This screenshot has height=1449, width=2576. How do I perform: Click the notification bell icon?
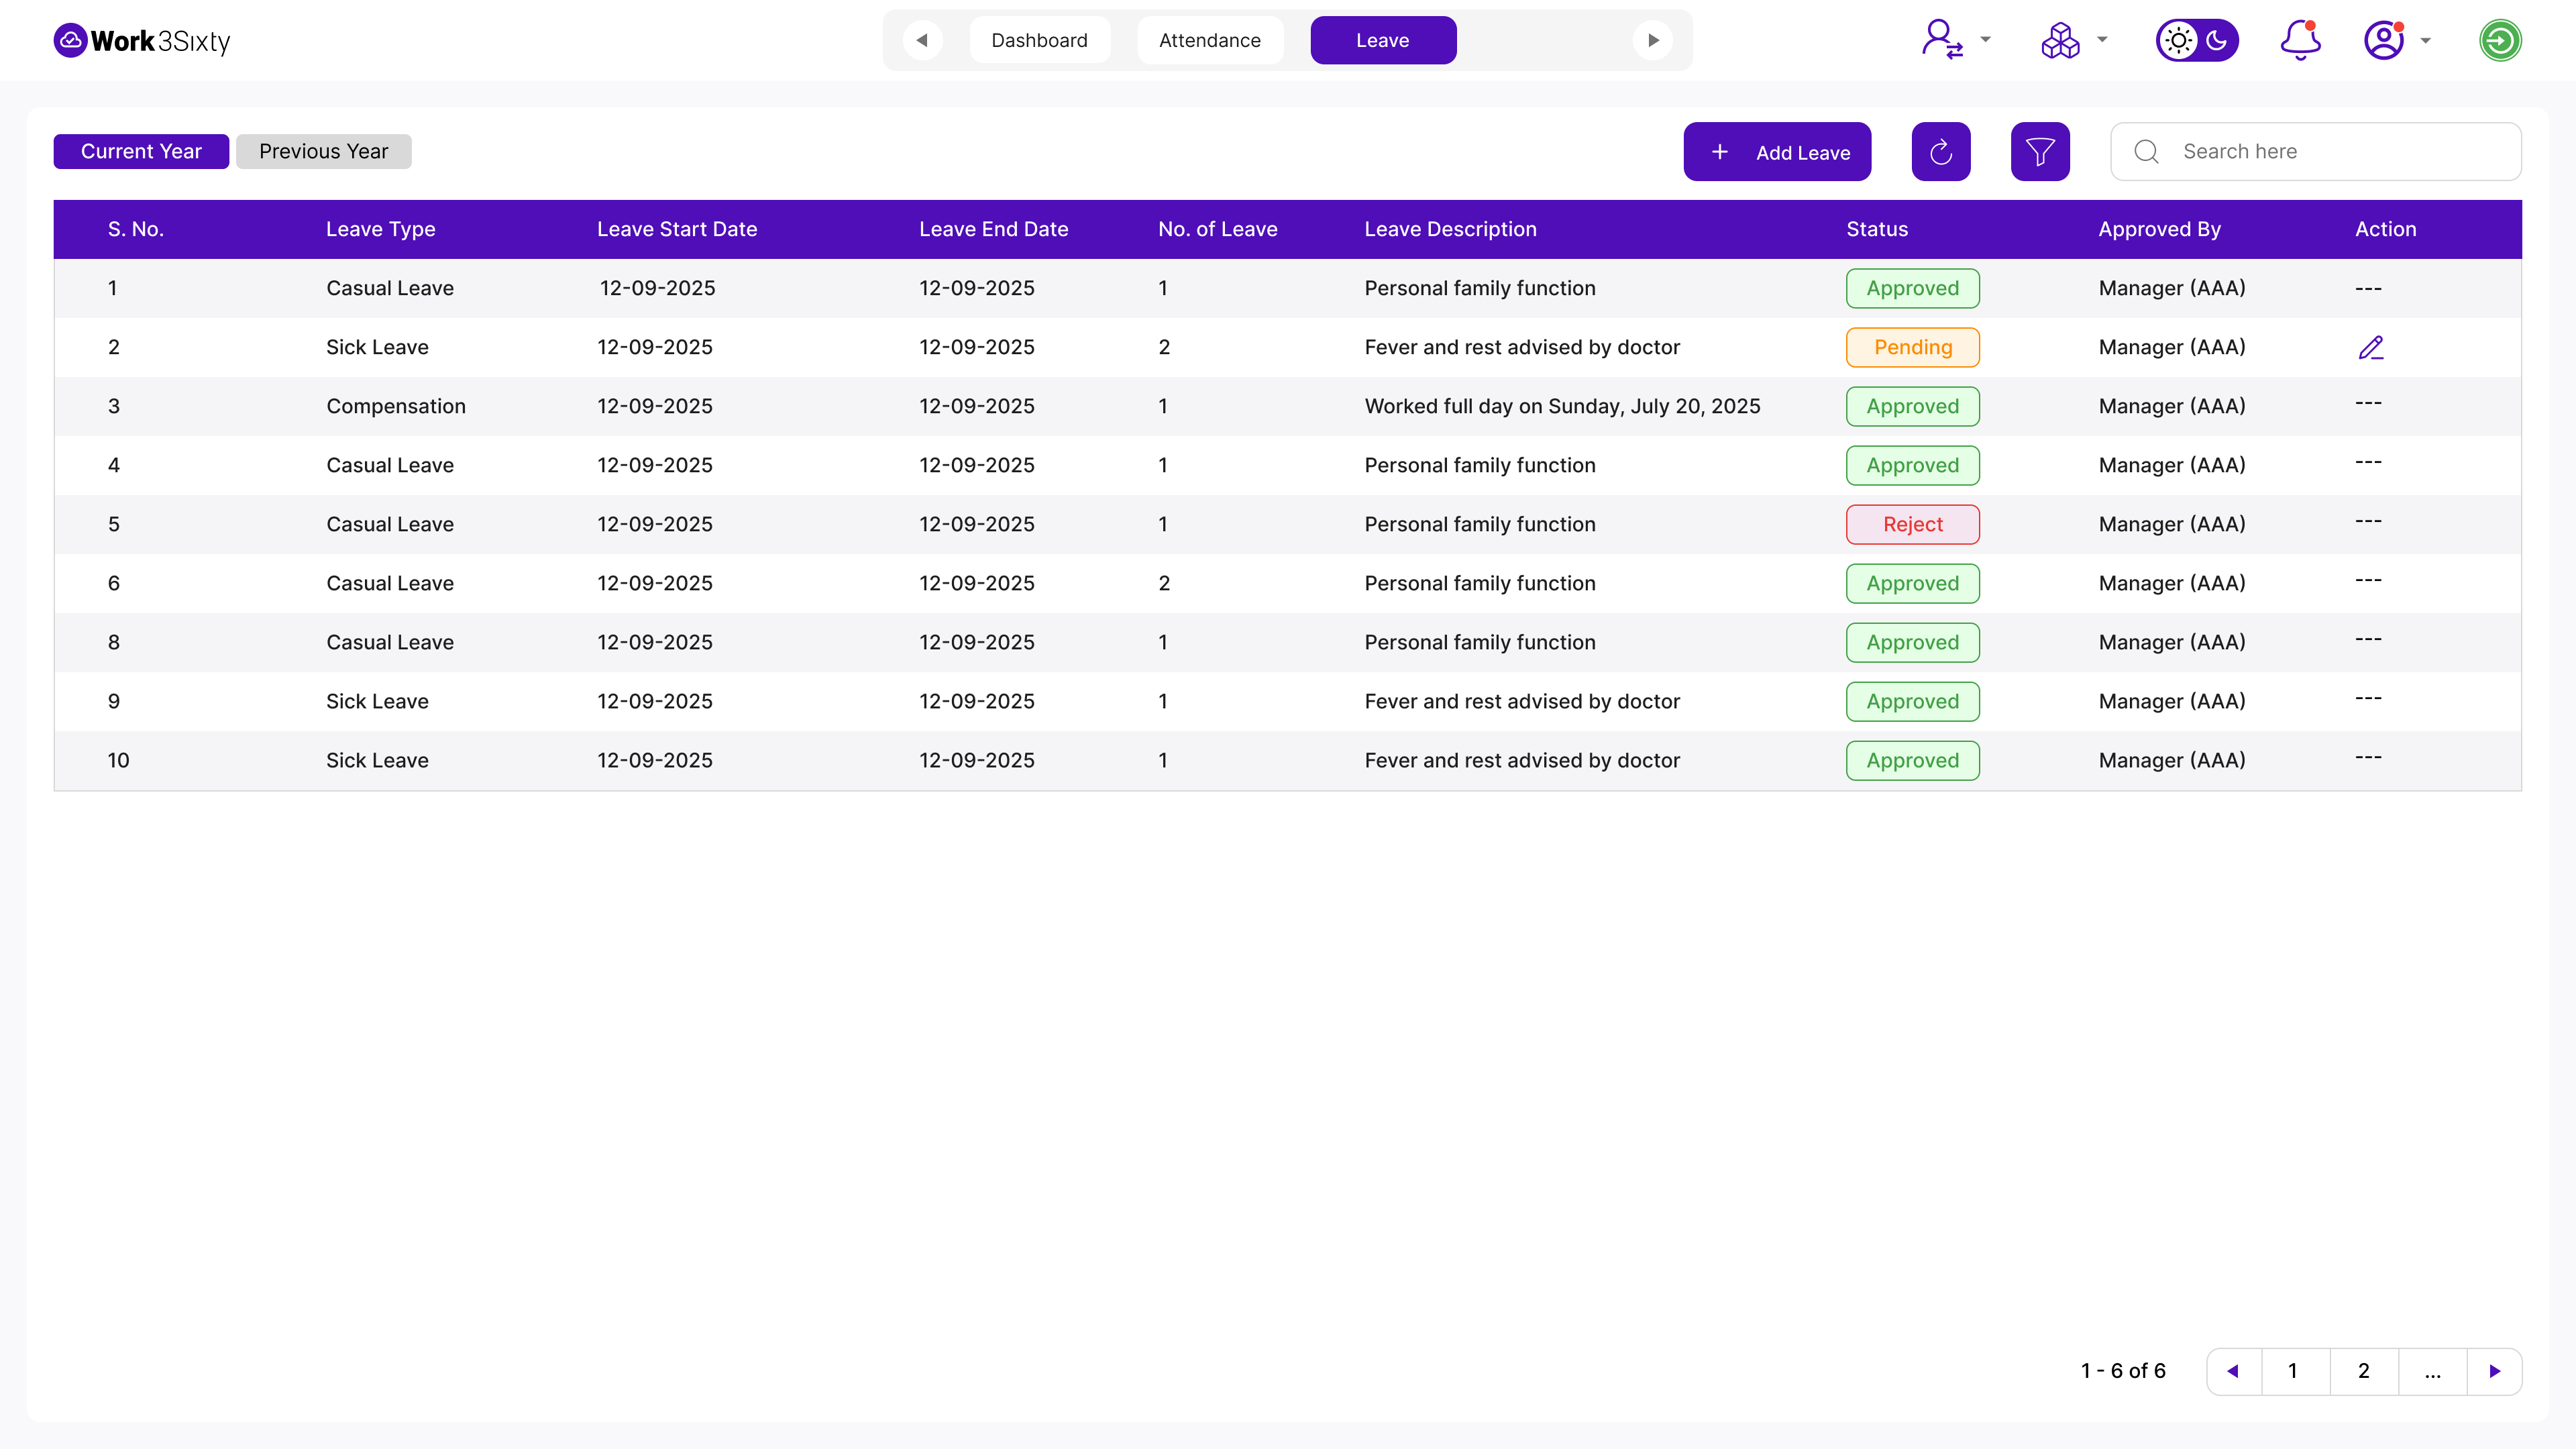coord(2299,40)
